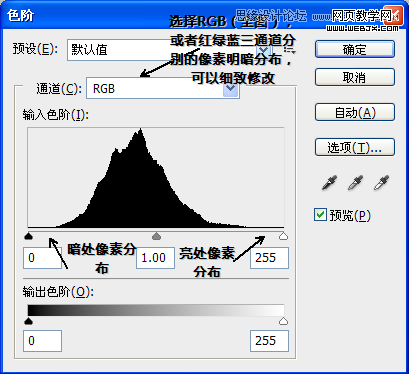Toggle the 预览(P) preview checkbox
Viewport: 409px width, 374px height.
tap(320, 215)
